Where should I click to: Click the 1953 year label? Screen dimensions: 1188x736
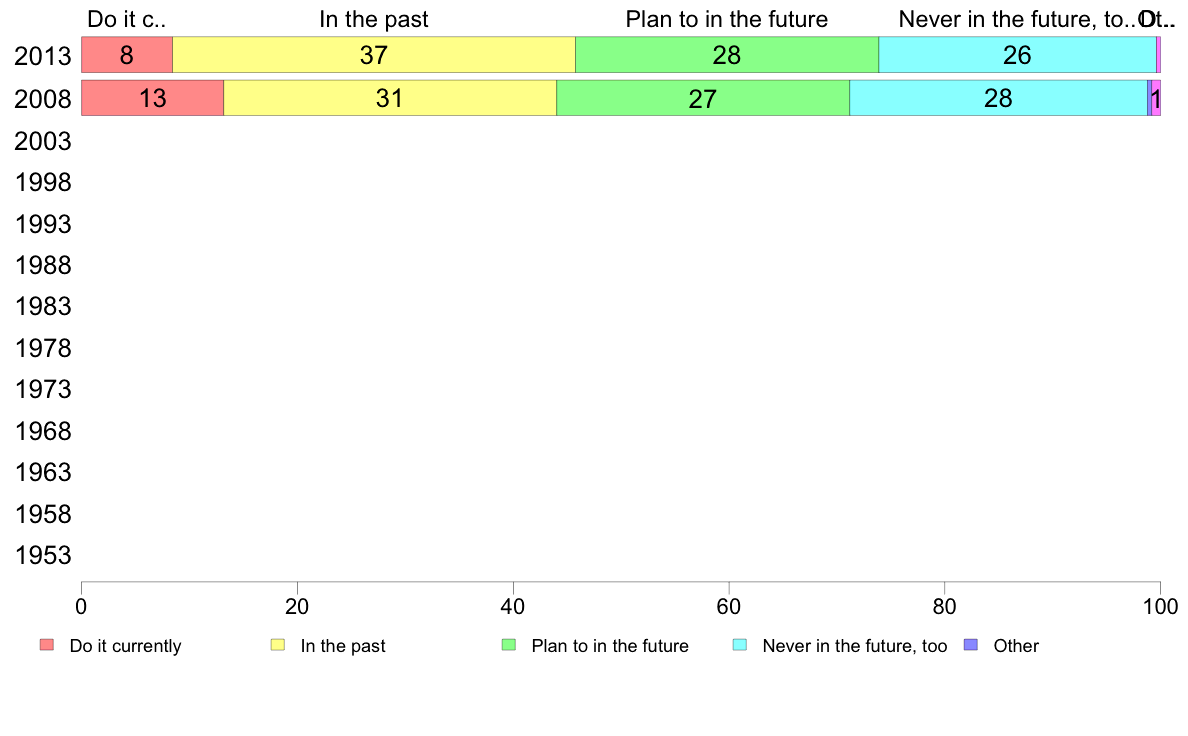tap(43, 555)
